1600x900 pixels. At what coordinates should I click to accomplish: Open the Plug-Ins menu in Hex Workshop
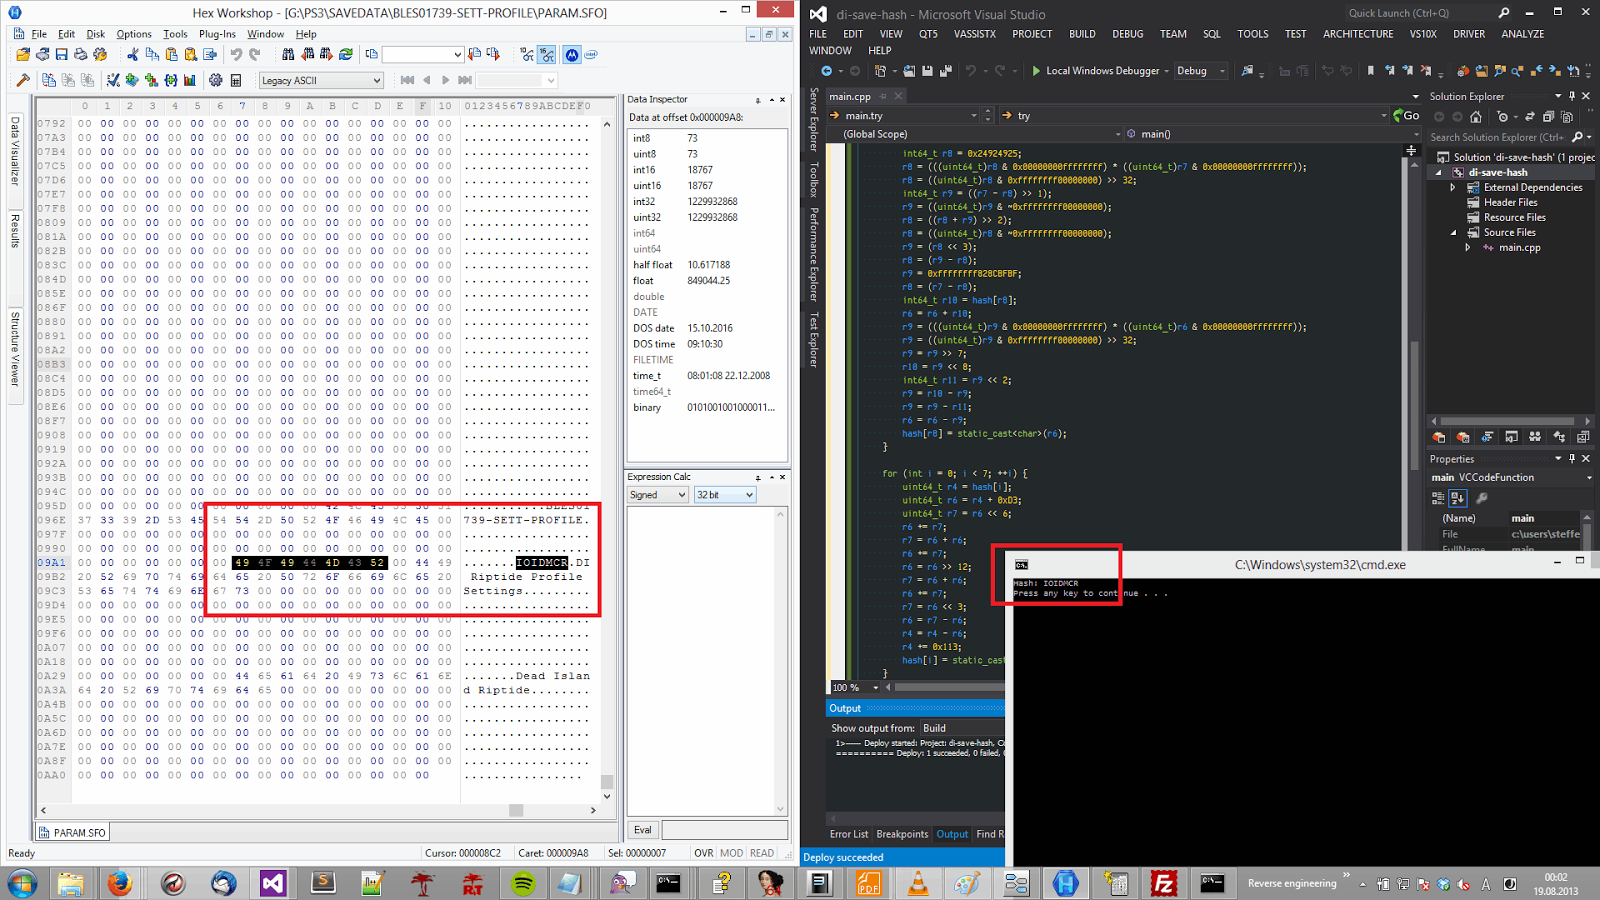coord(217,34)
